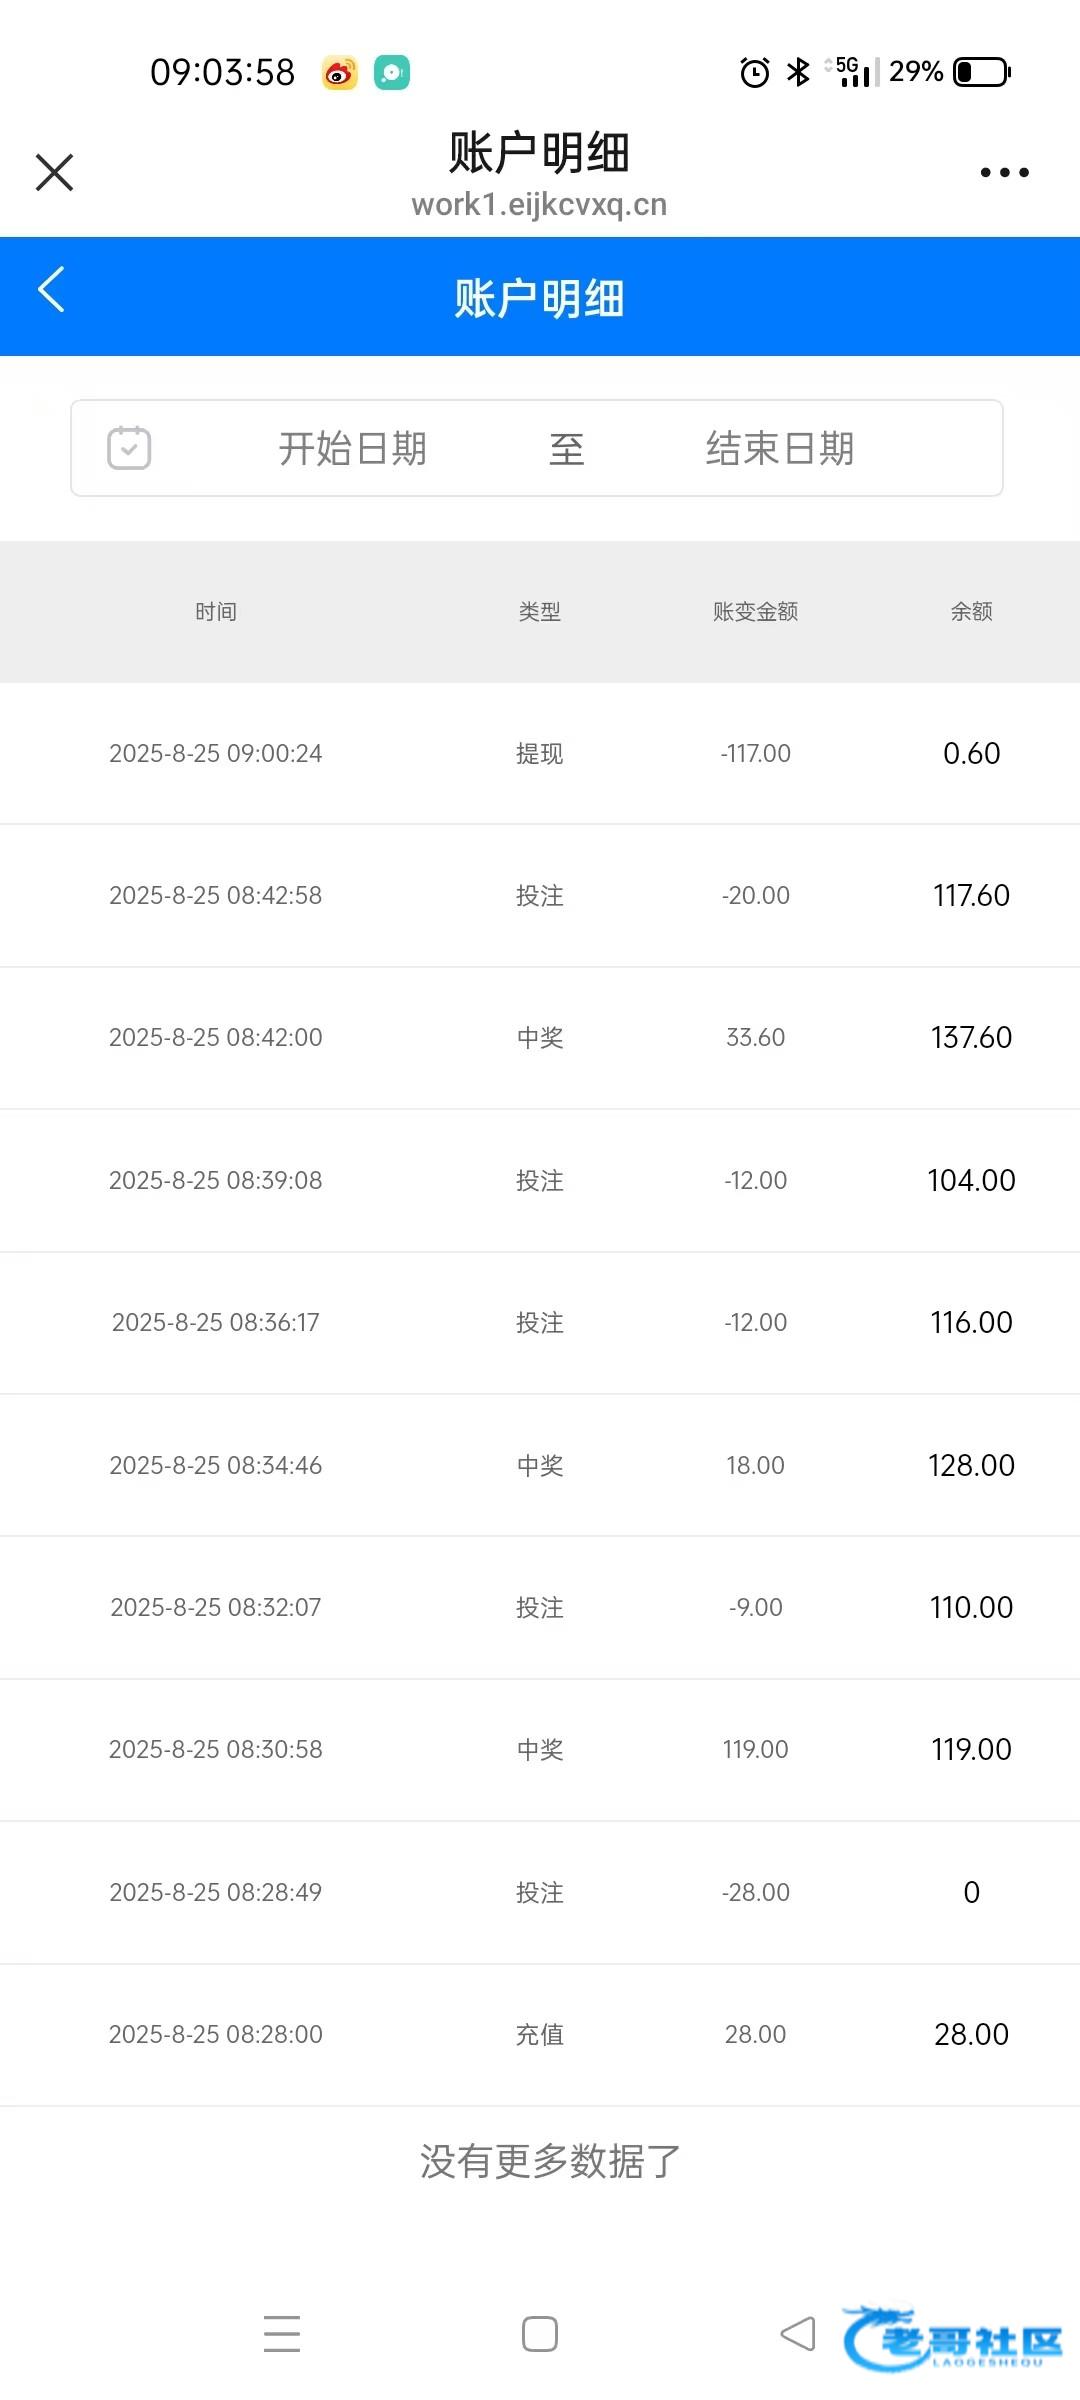Tap the Weibo icon in status bar
The image size is (1080, 2400).
click(340, 73)
